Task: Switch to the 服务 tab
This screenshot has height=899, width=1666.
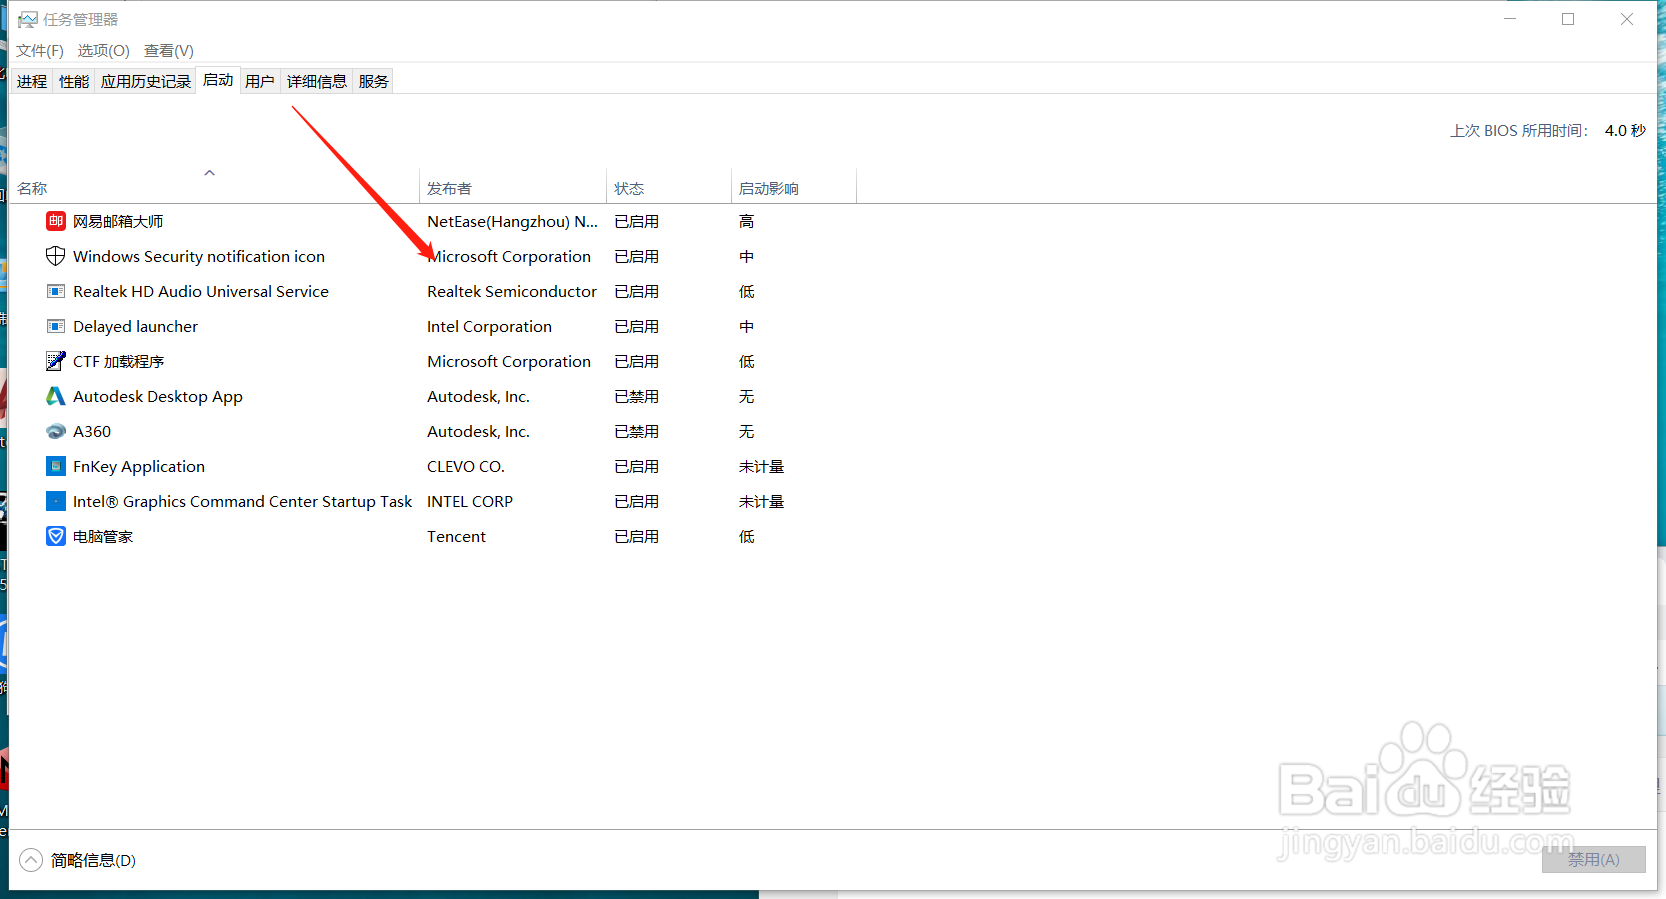Action: coord(374,81)
